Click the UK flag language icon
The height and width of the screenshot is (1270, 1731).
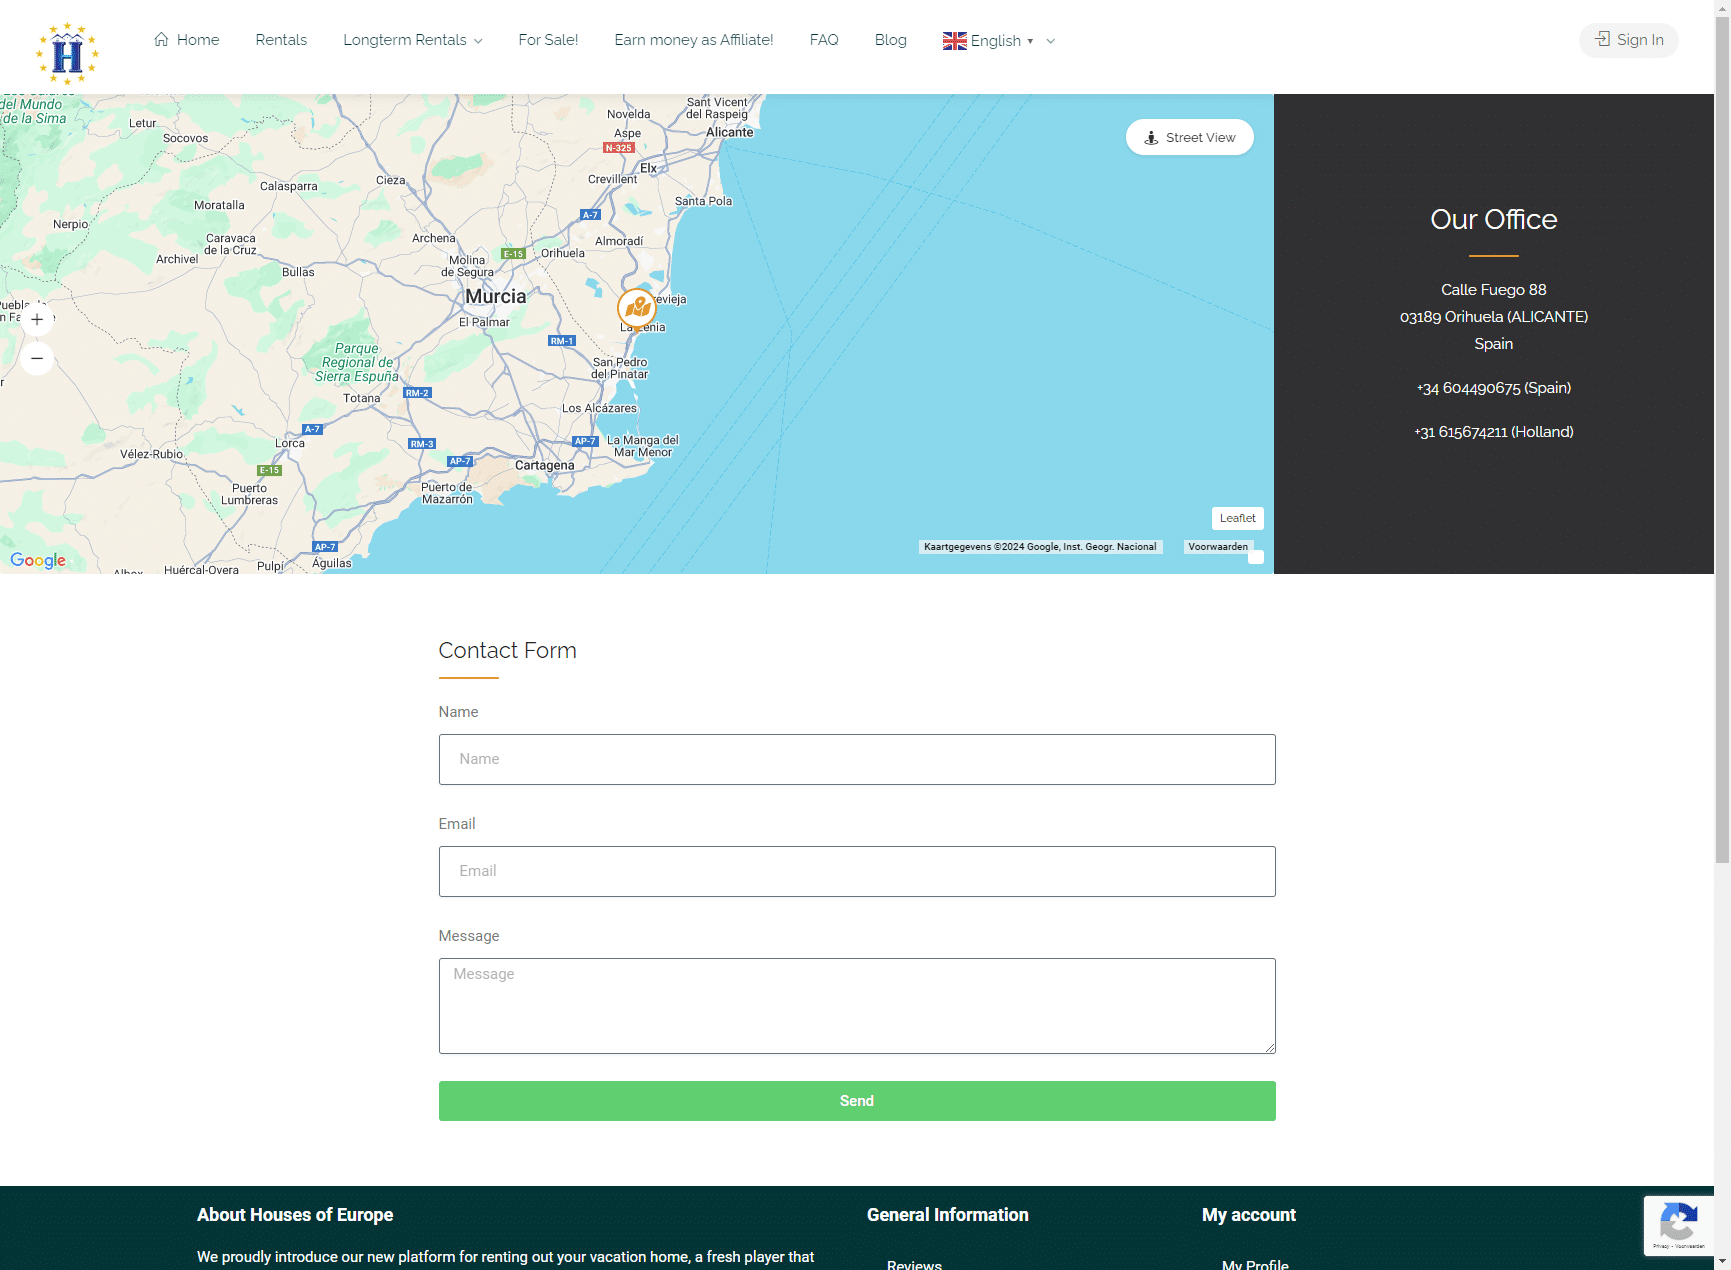point(954,41)
